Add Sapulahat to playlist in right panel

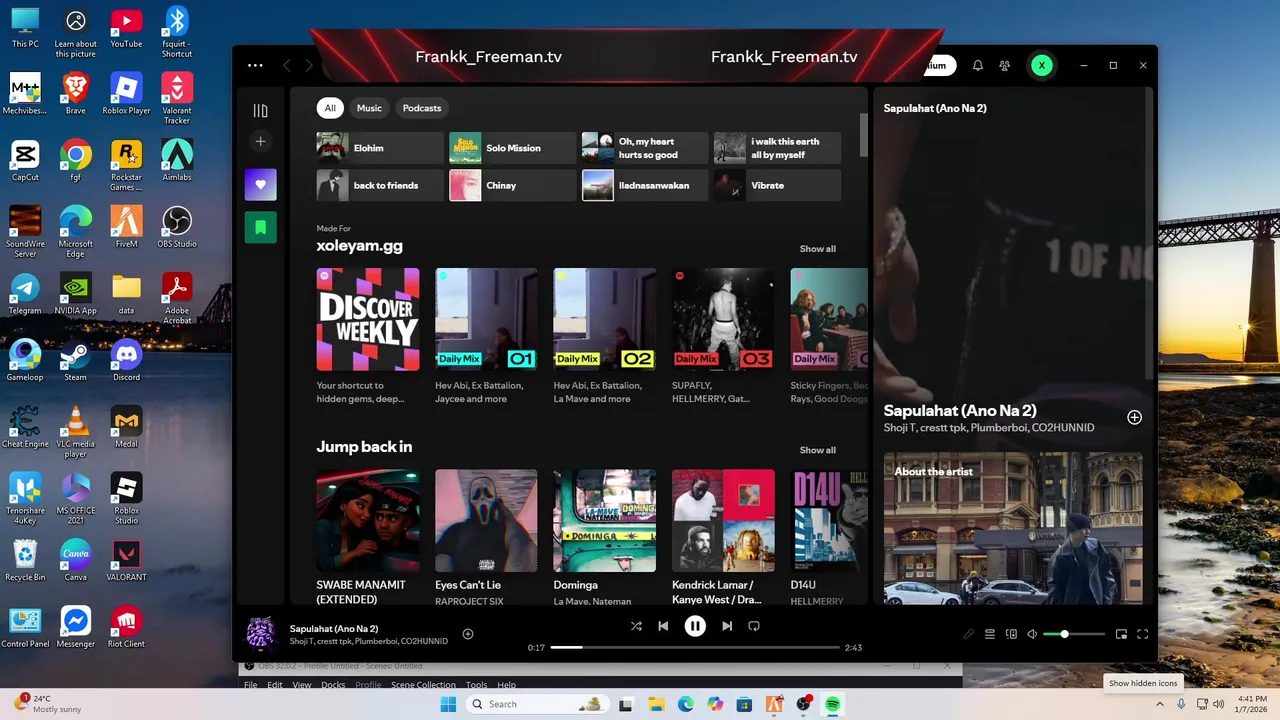(1134, 417)
